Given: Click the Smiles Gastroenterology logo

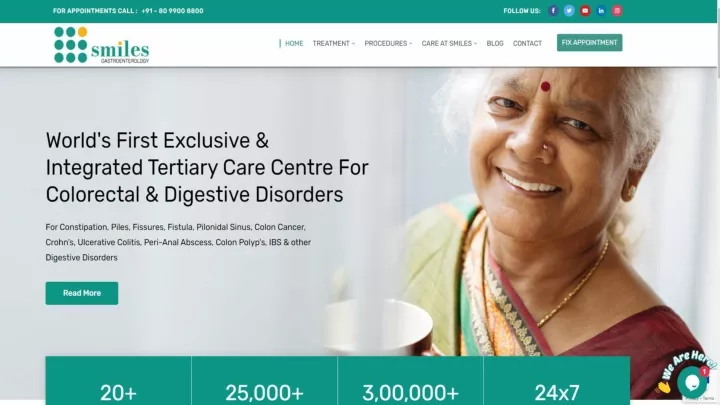Looking at the screenshot, I should pyautogui.click(x=101, y=45).
